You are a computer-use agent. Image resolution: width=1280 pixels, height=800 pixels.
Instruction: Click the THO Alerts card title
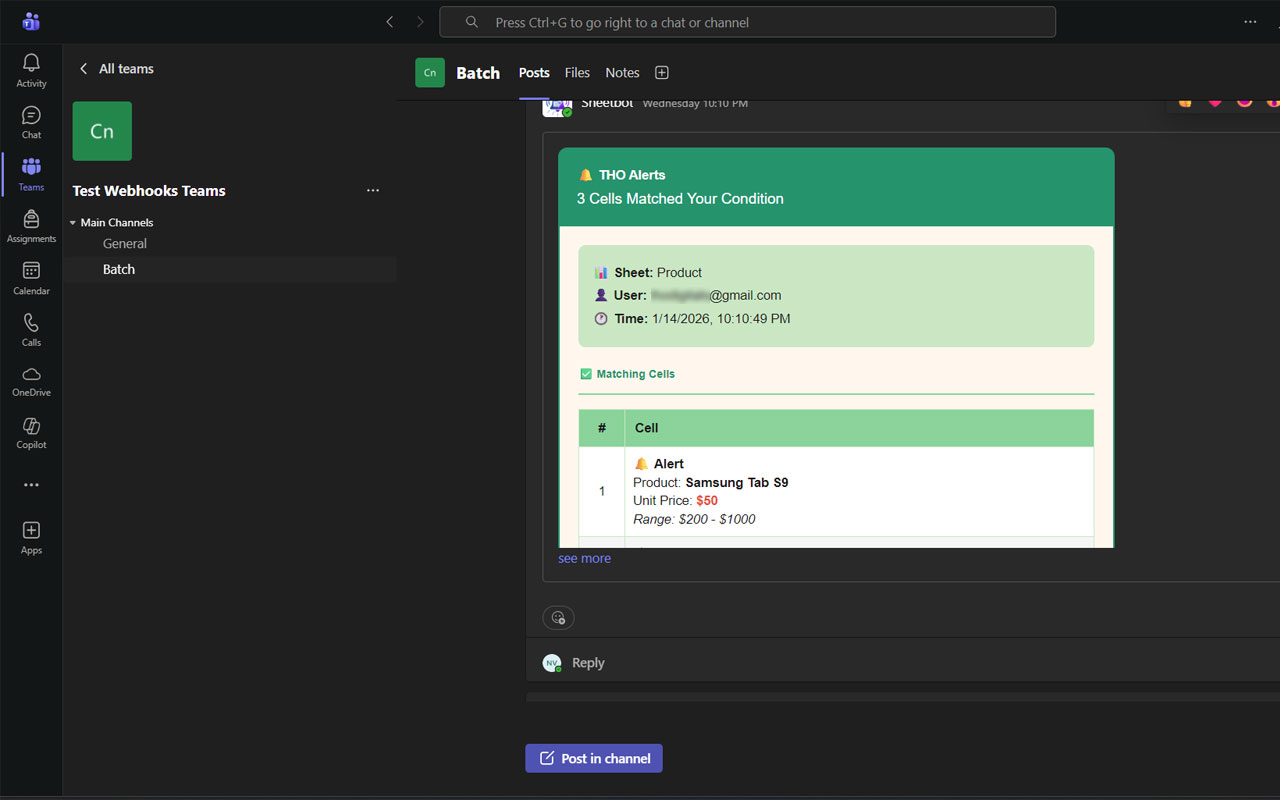[632, 175]
